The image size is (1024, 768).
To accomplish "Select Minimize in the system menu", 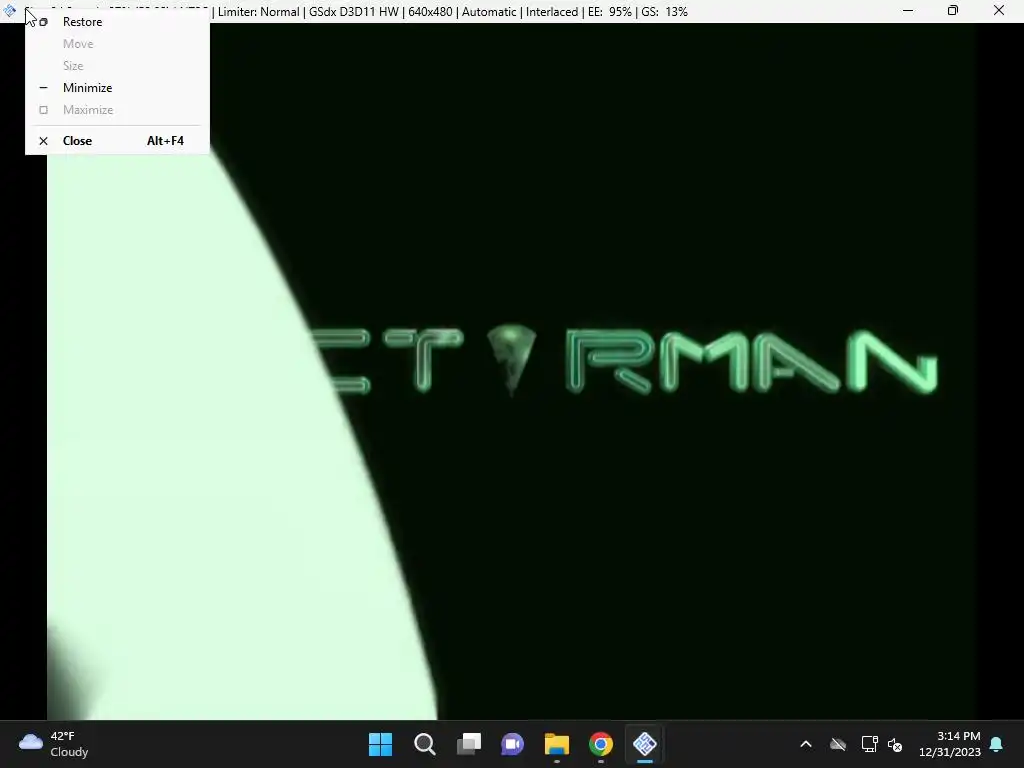I will (x=117, y=88).
